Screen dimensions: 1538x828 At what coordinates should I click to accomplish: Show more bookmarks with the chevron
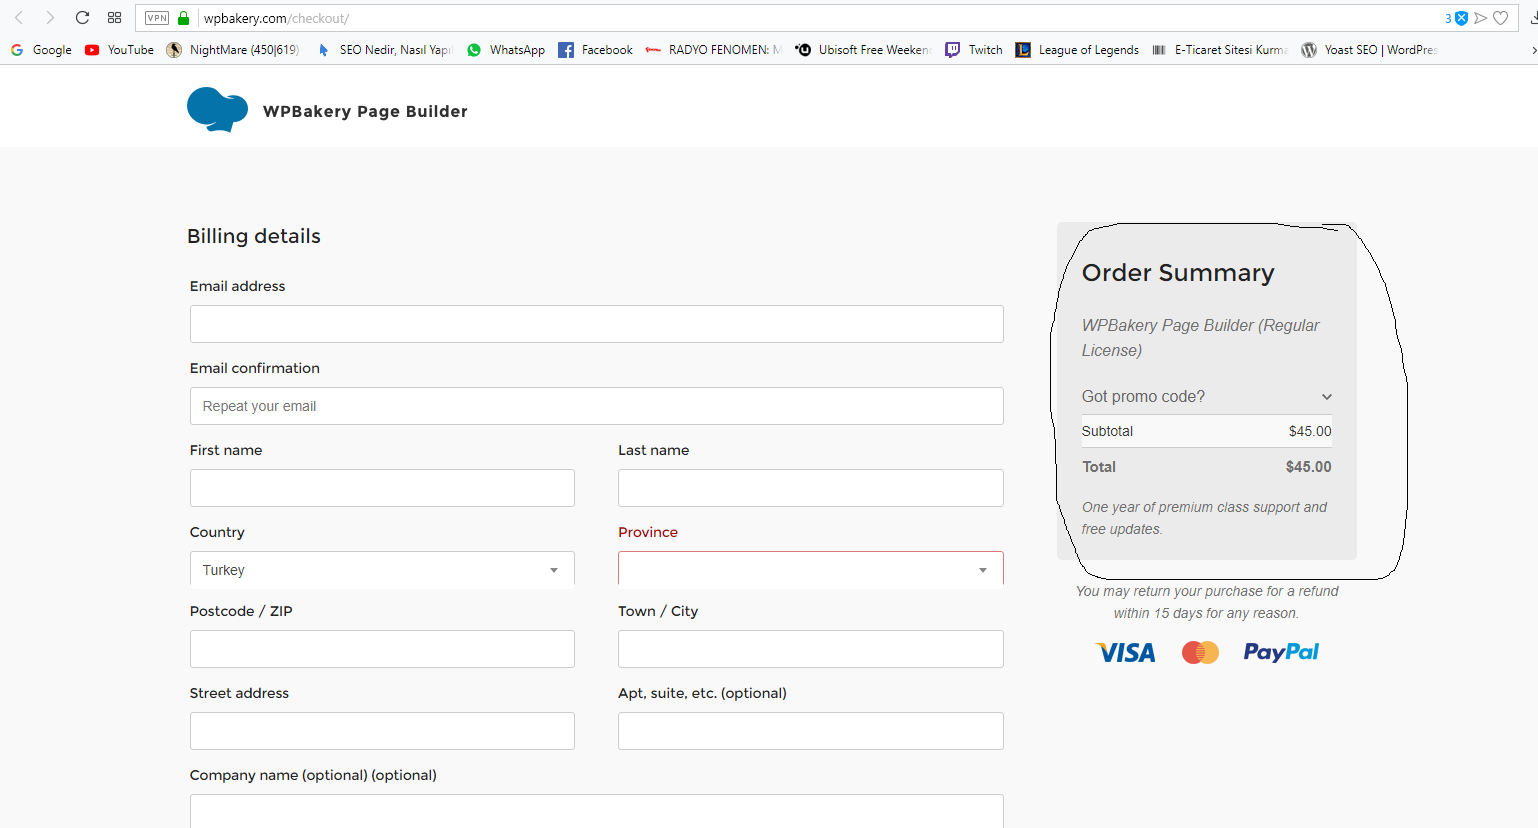pos(1533,50)
